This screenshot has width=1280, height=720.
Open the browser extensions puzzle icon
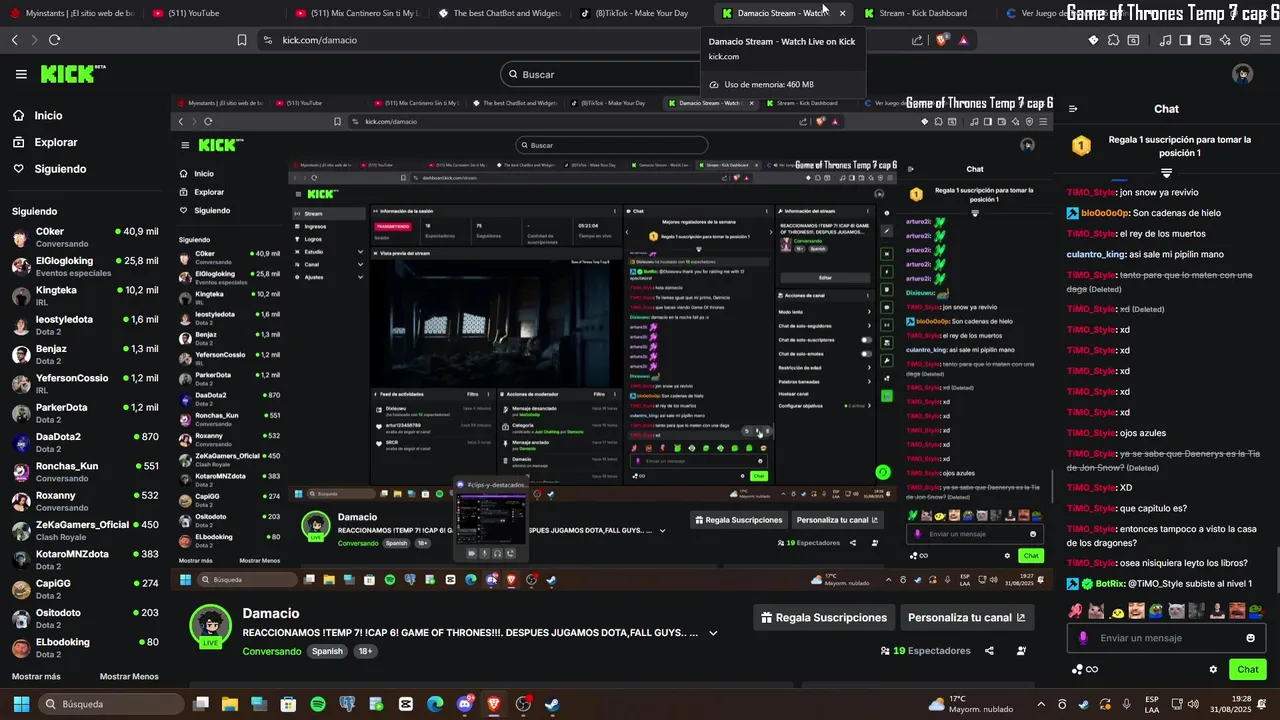(x=1113, y=40)
